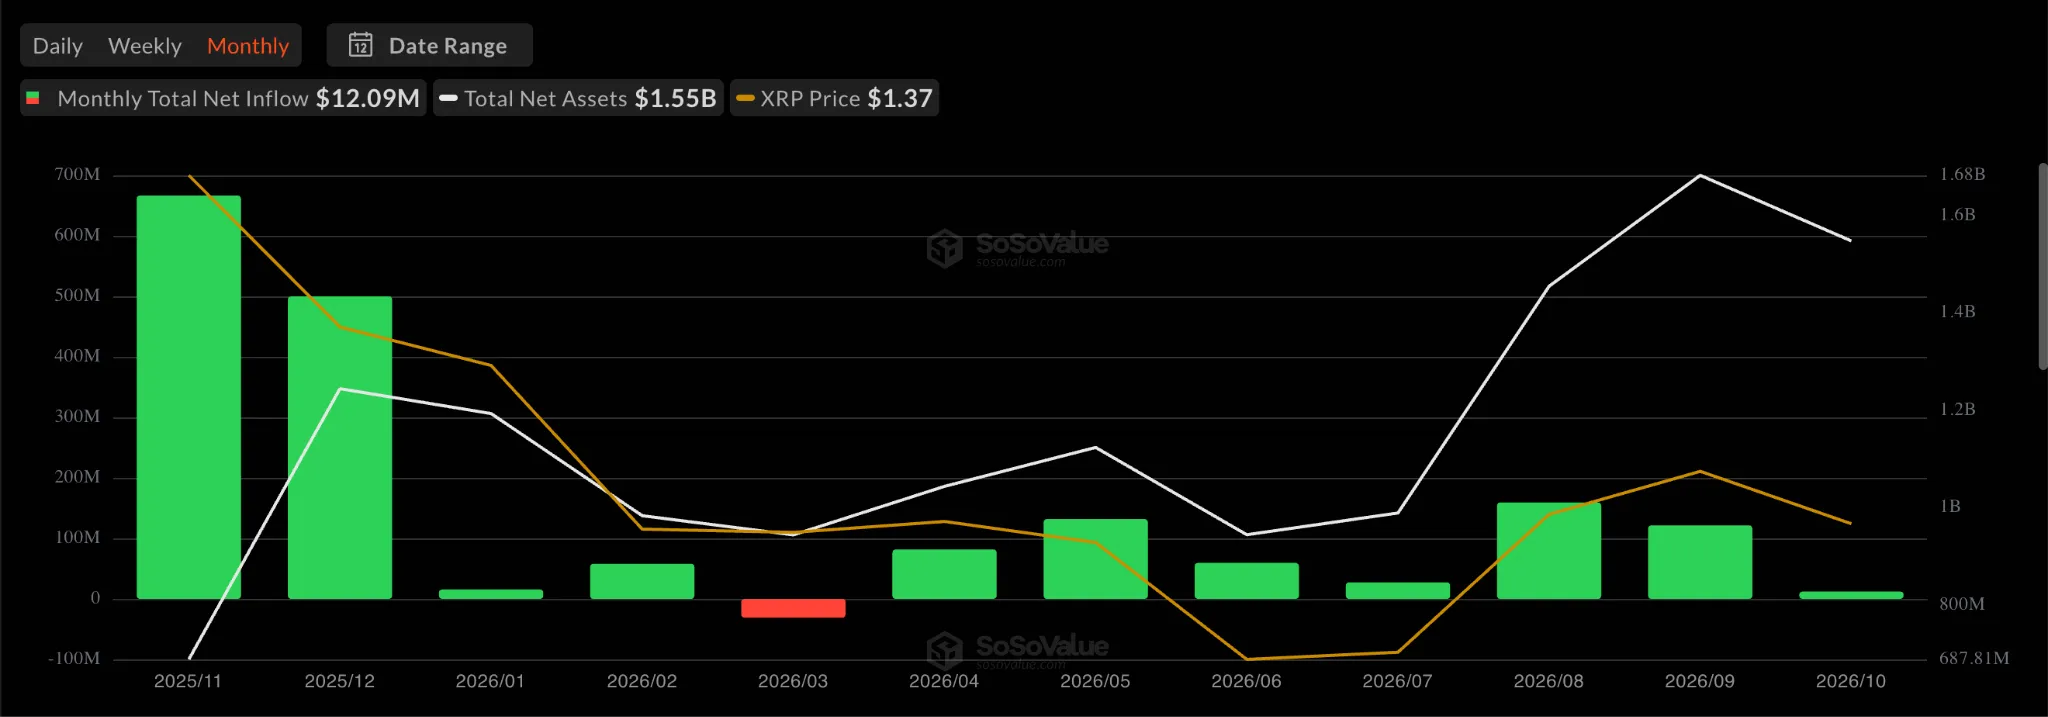Click the 2026/06 green inflow bar

click(1247, 581)
